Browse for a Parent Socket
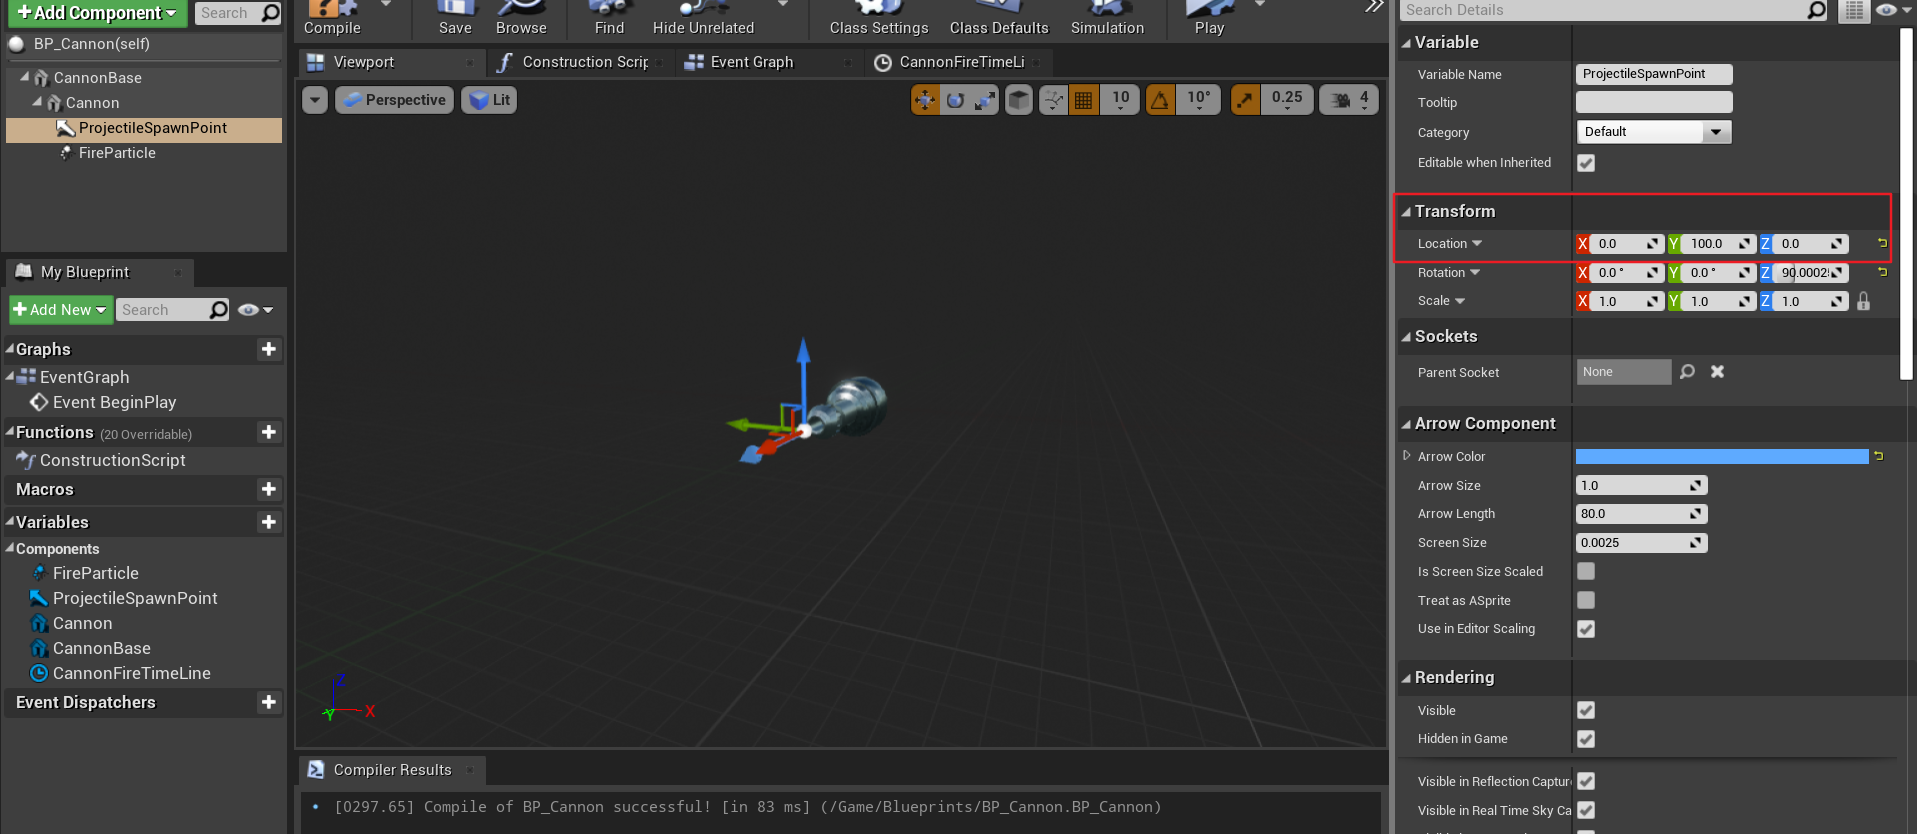 (x=1687, y=372)
